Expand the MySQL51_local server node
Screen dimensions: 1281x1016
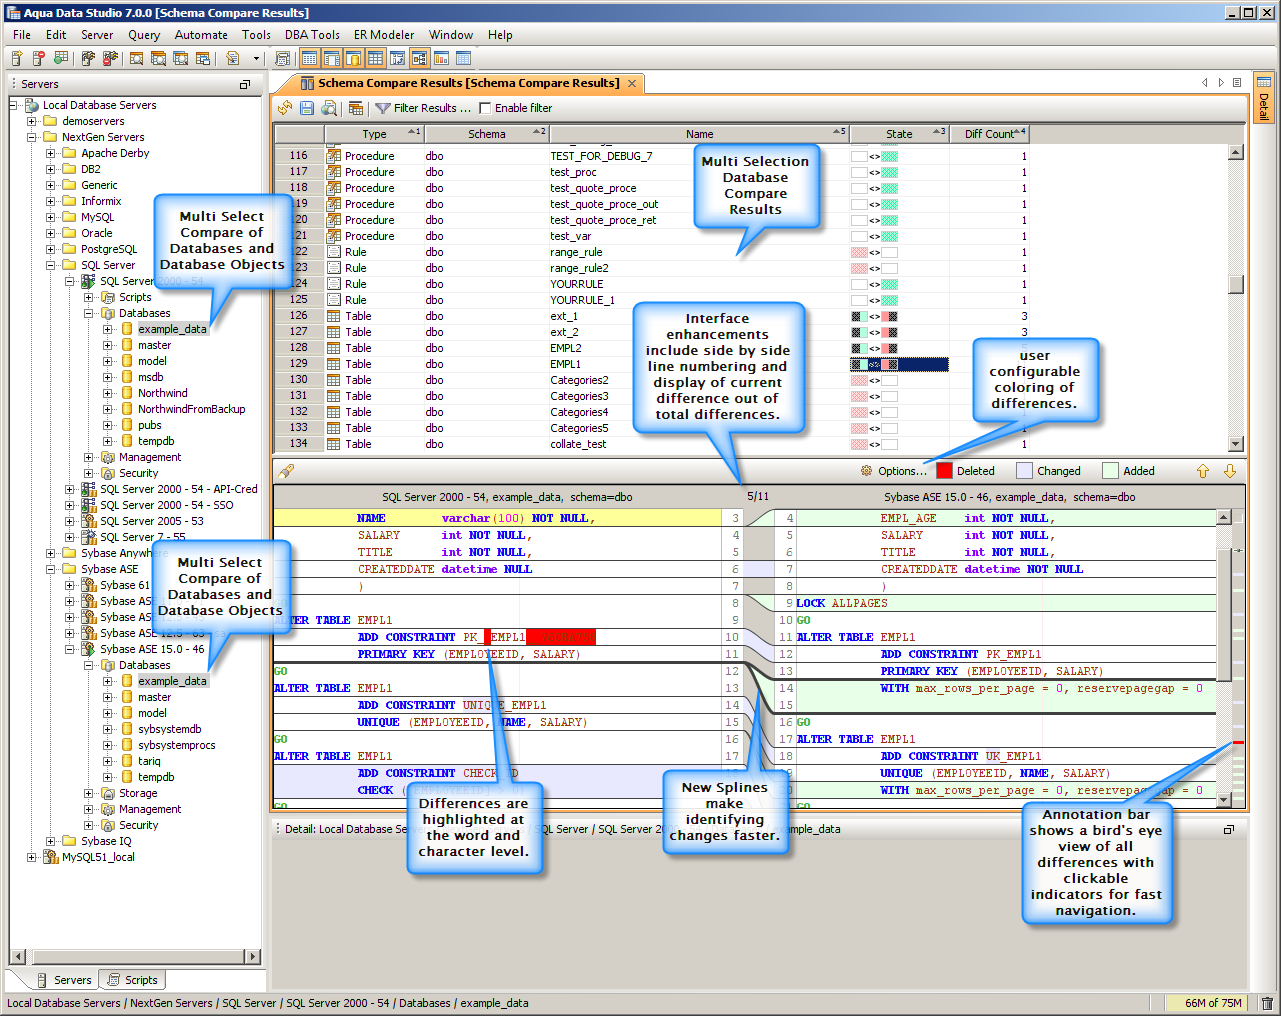pos(32,857)
